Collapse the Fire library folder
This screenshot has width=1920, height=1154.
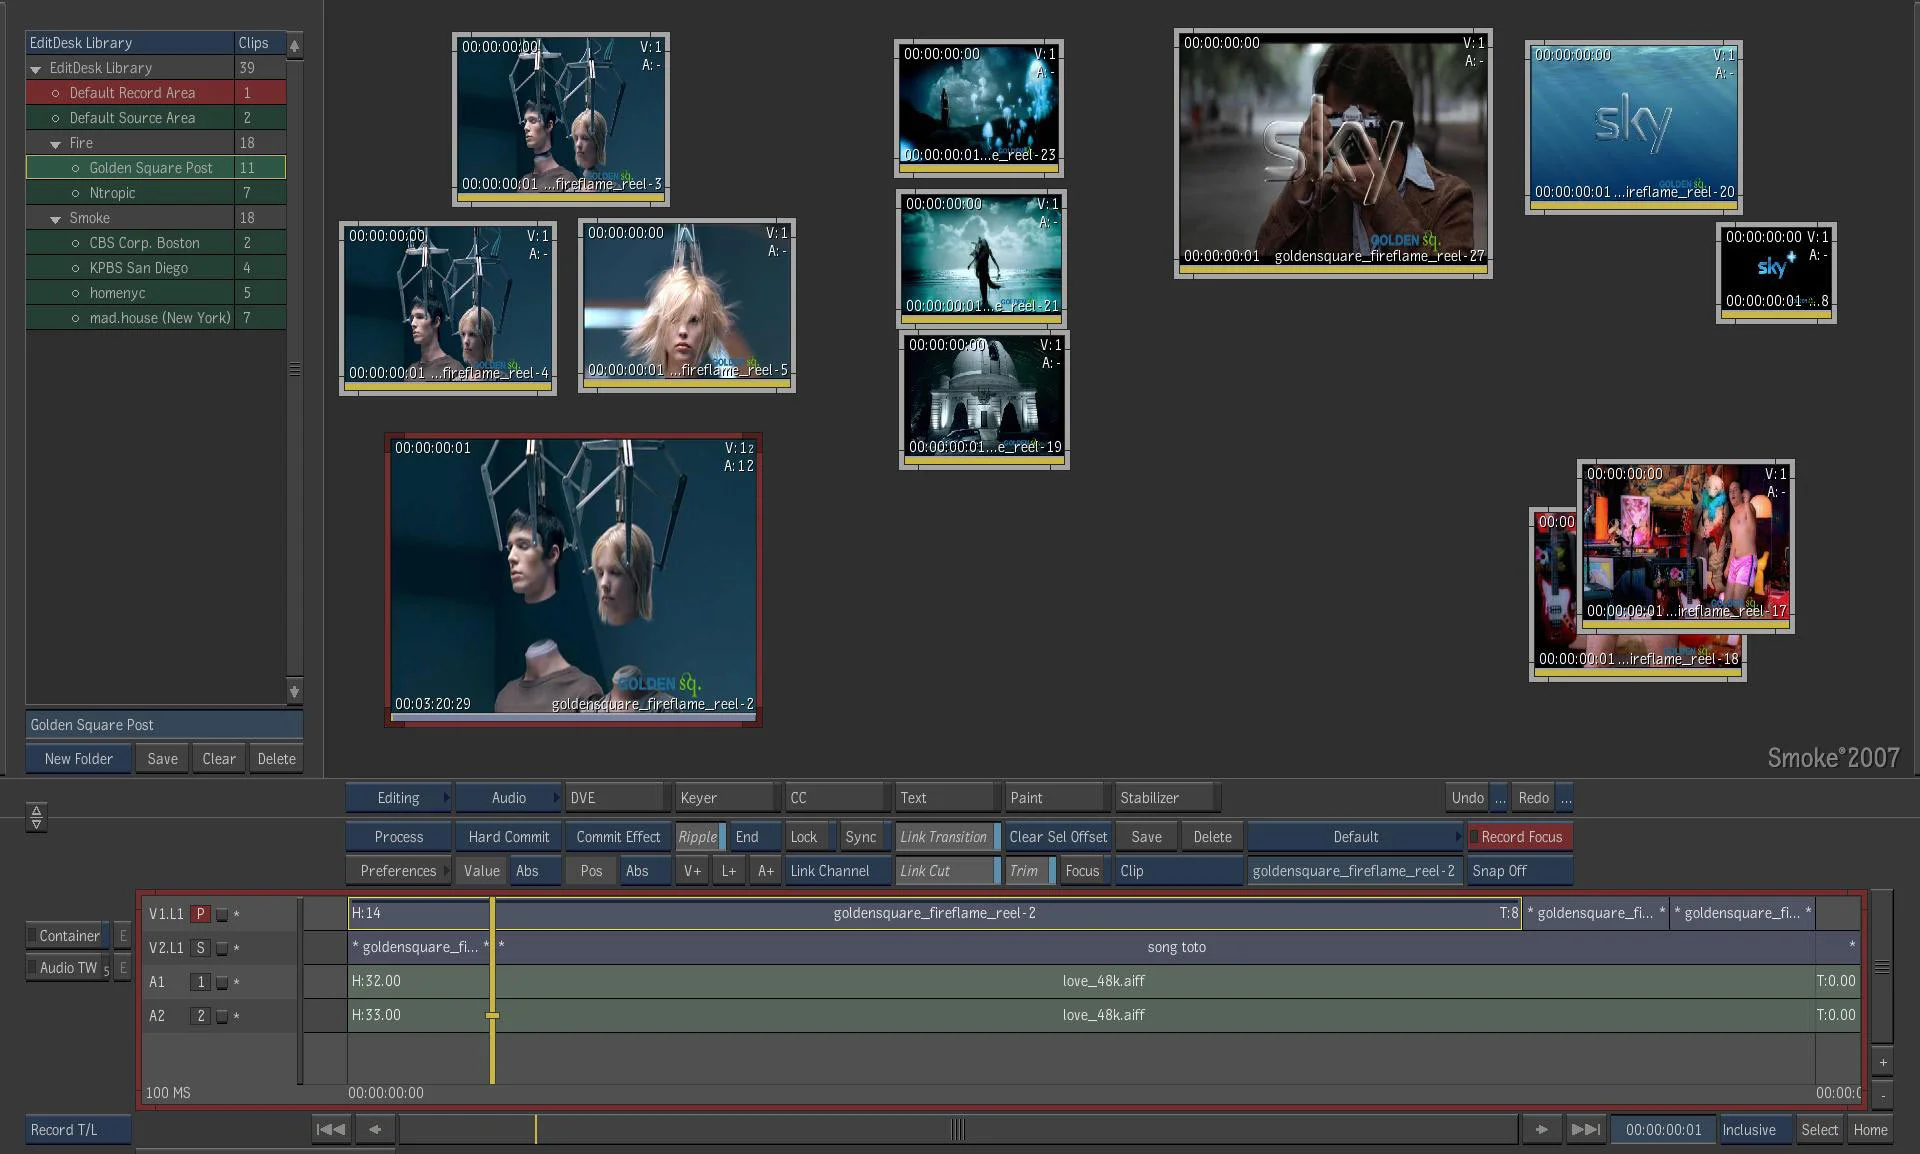pyautogui.click(x=55, y=144)
